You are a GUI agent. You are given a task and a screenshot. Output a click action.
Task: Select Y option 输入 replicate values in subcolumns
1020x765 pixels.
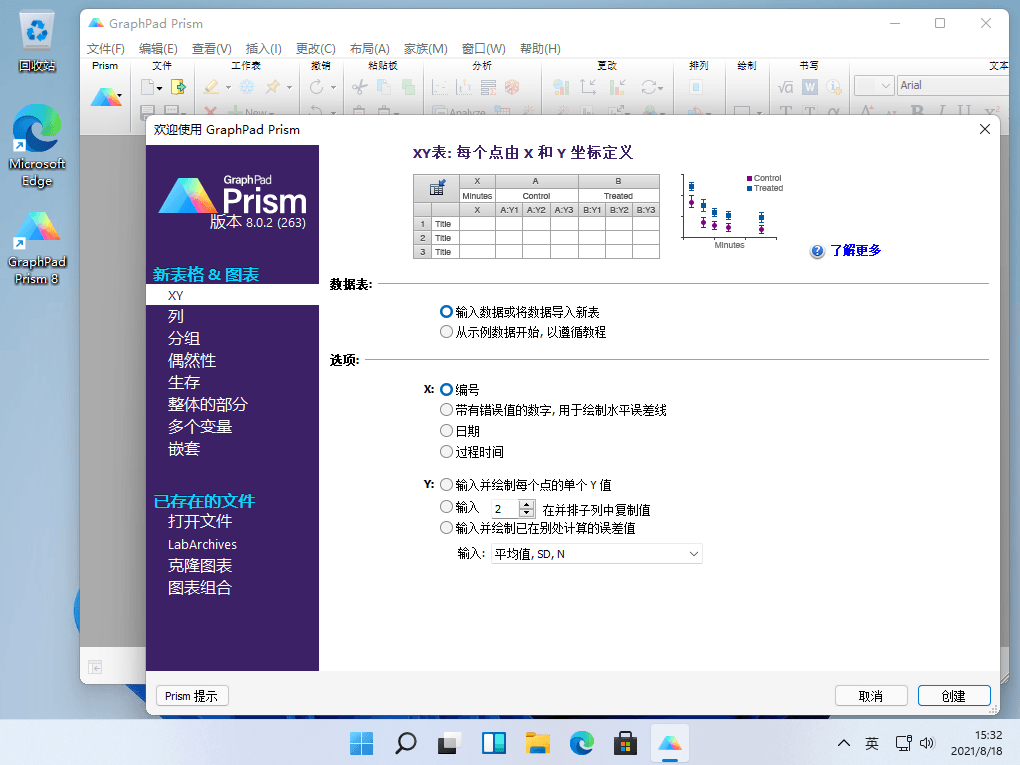point(446,506)
